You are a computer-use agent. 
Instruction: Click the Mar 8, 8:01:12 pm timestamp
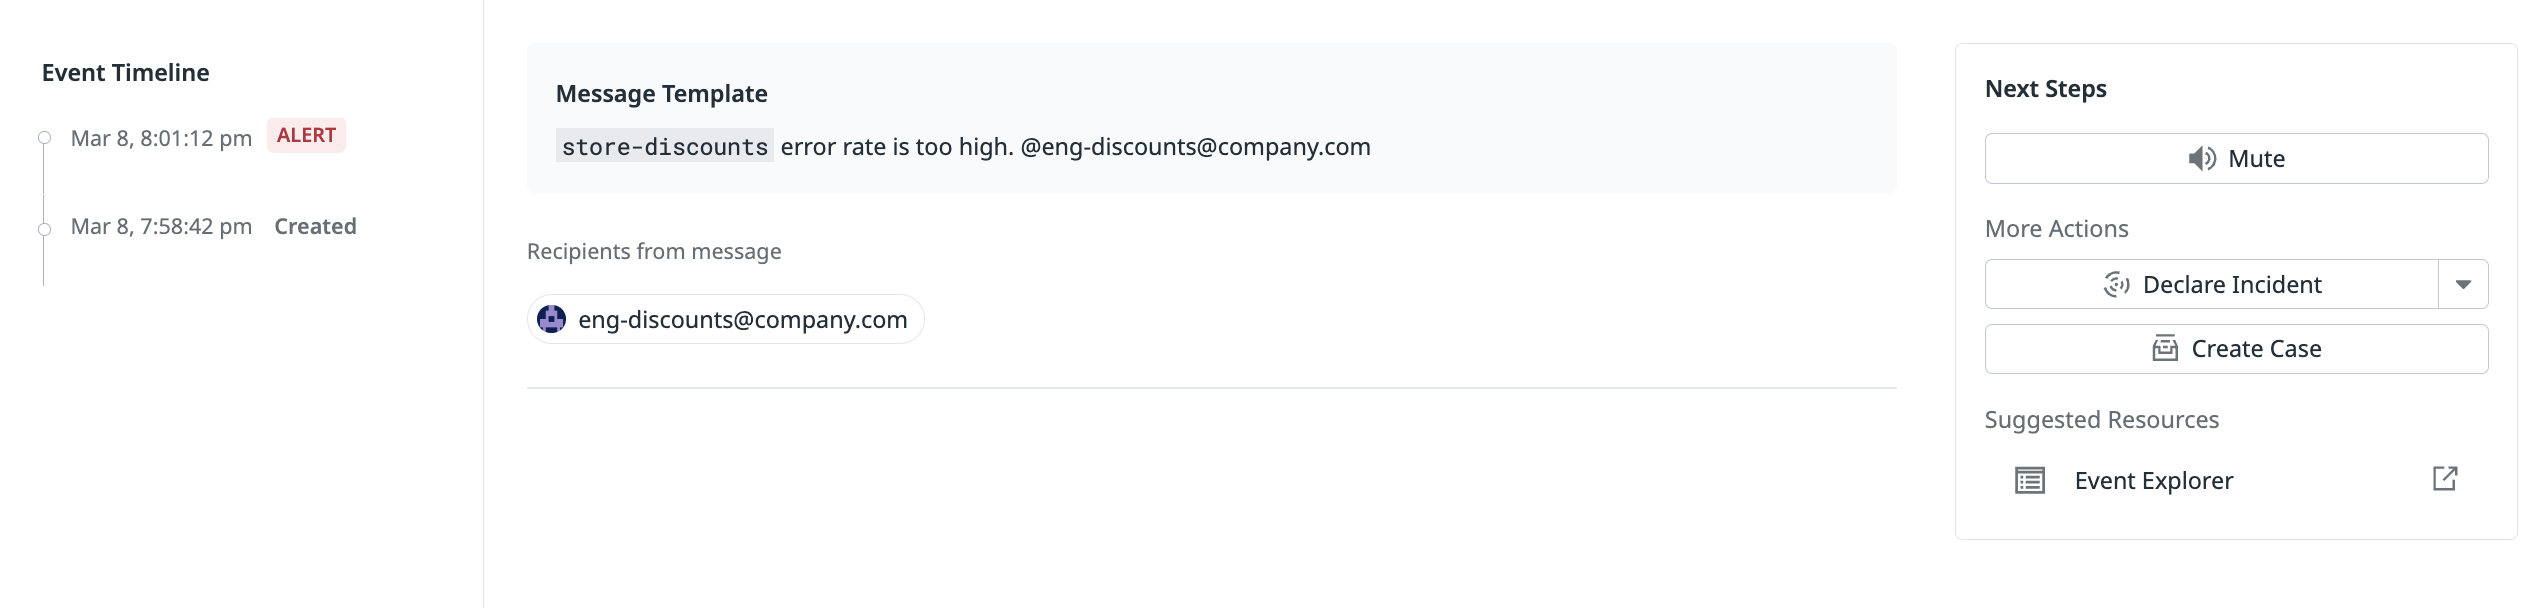[x=161, y=139]
